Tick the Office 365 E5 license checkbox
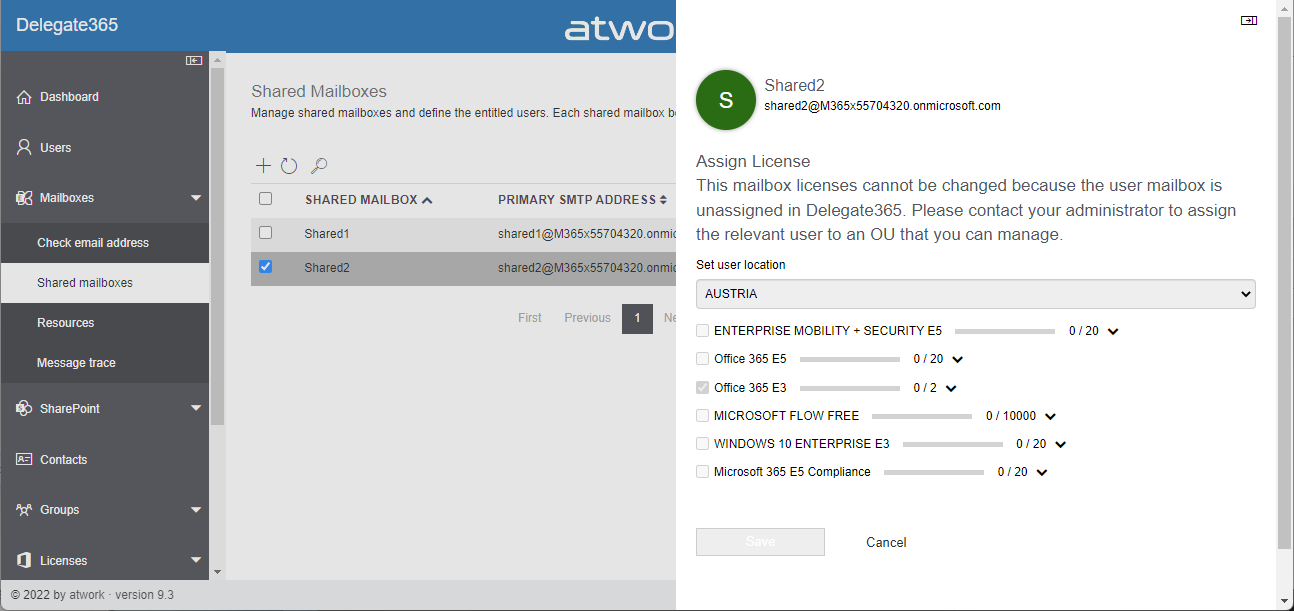The image size is (1294, 611). tap(703, 359)
